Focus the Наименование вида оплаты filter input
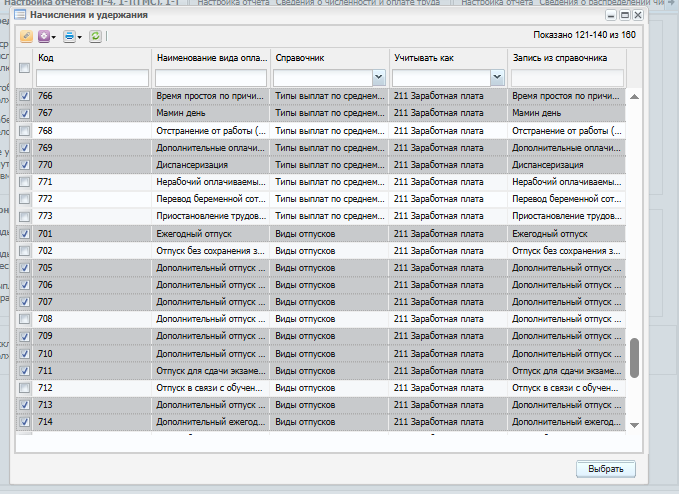679x494 pixels. [x=211, y=78]
